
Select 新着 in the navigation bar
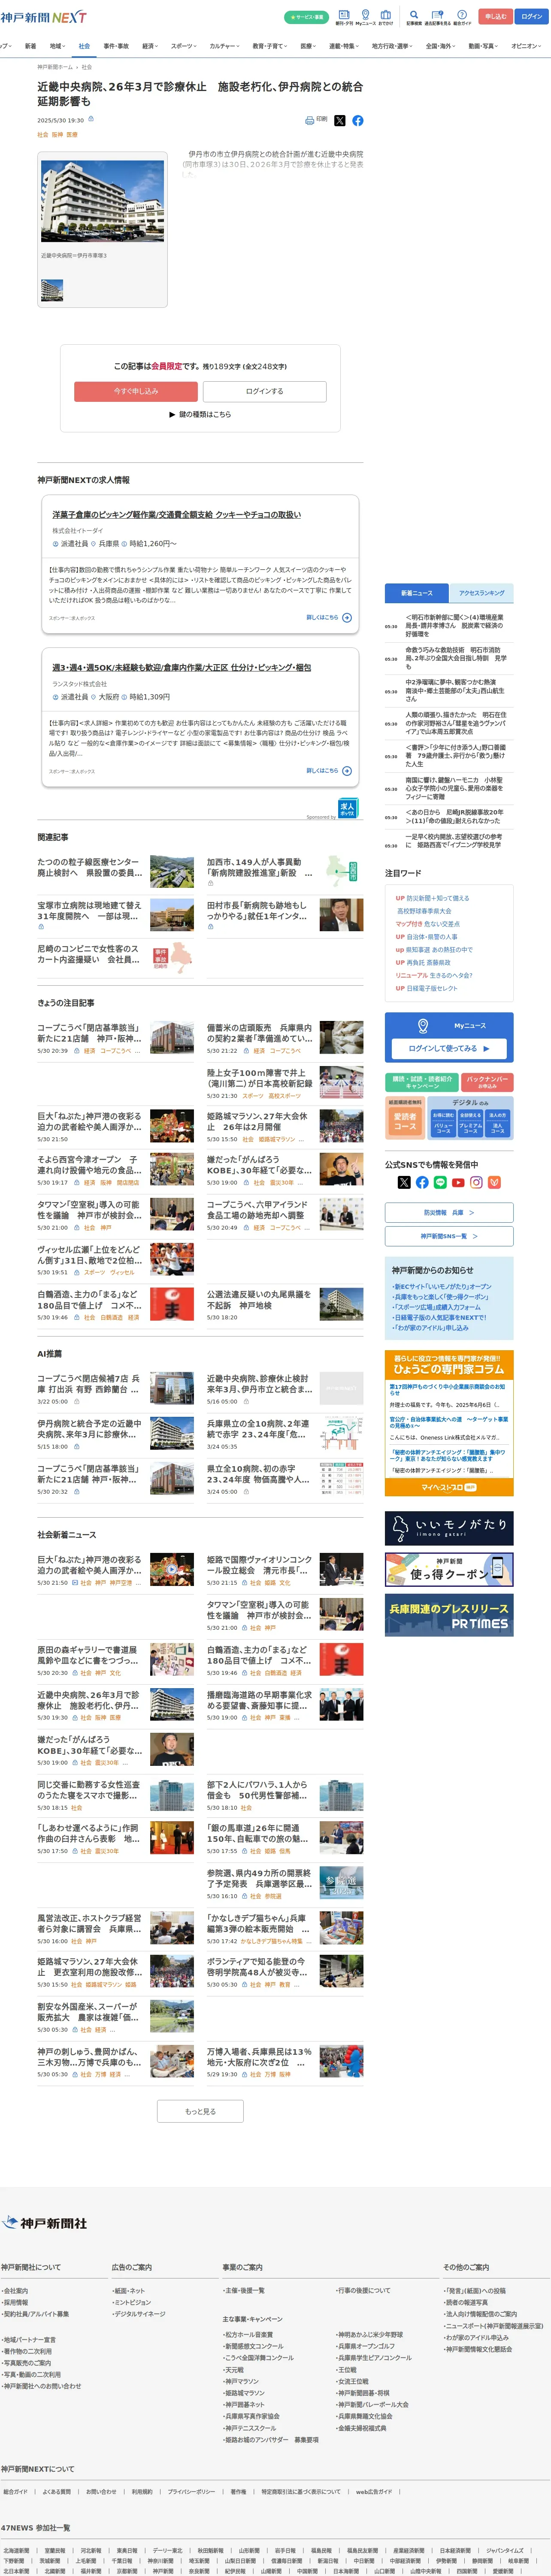pyautogui.click(x=30, y=46)
